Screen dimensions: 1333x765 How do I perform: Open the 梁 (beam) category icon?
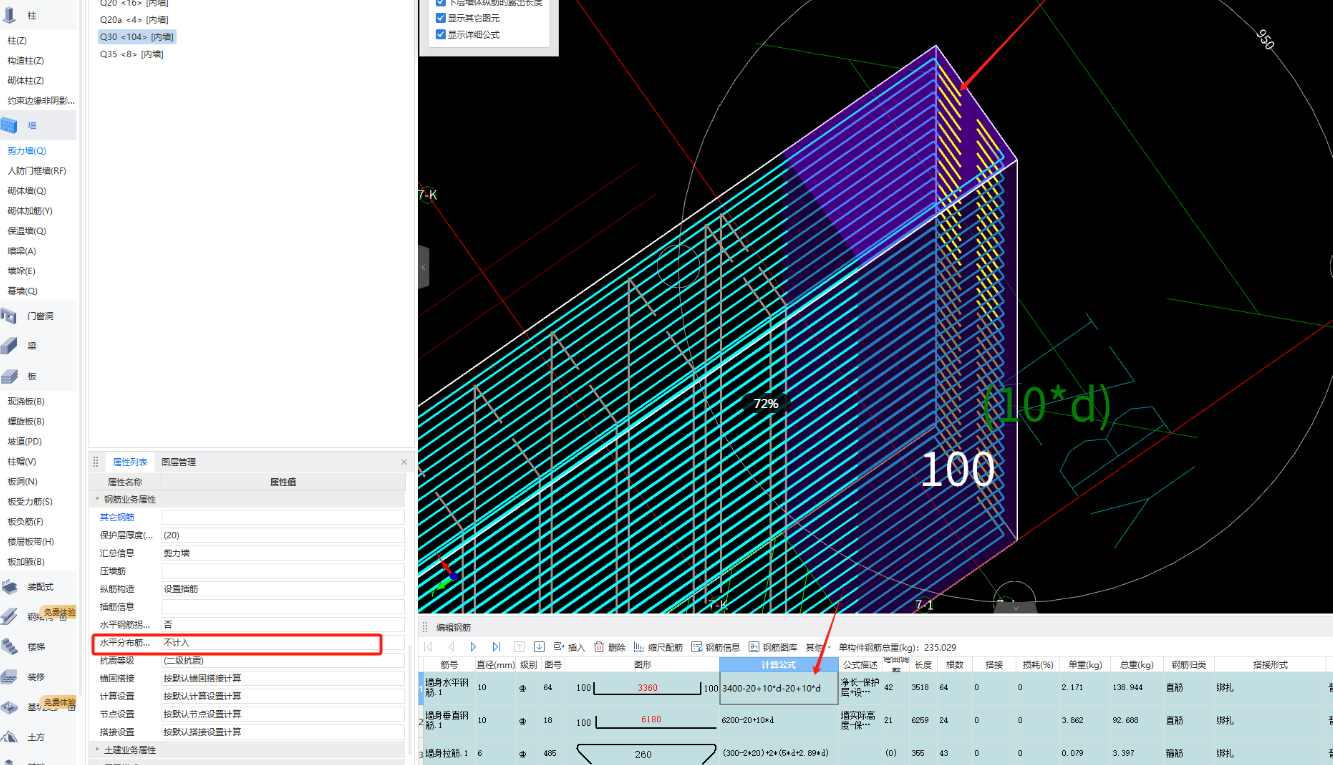[x=10, y=346]
